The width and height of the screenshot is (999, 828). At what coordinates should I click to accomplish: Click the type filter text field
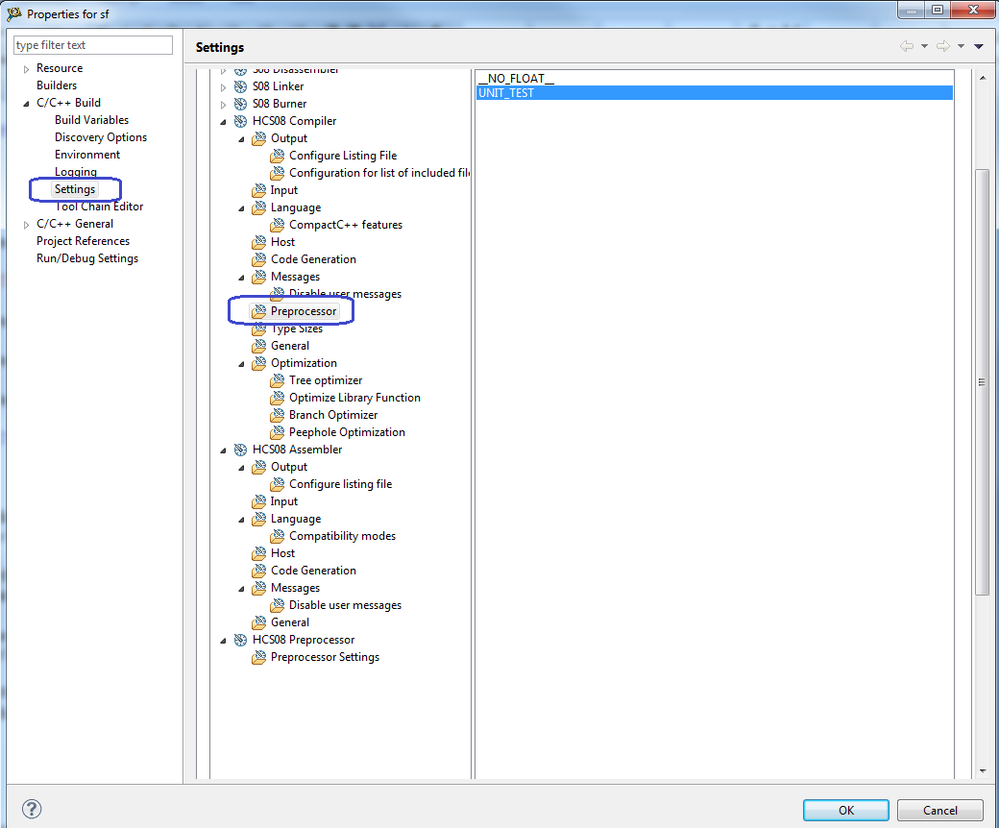93,45
